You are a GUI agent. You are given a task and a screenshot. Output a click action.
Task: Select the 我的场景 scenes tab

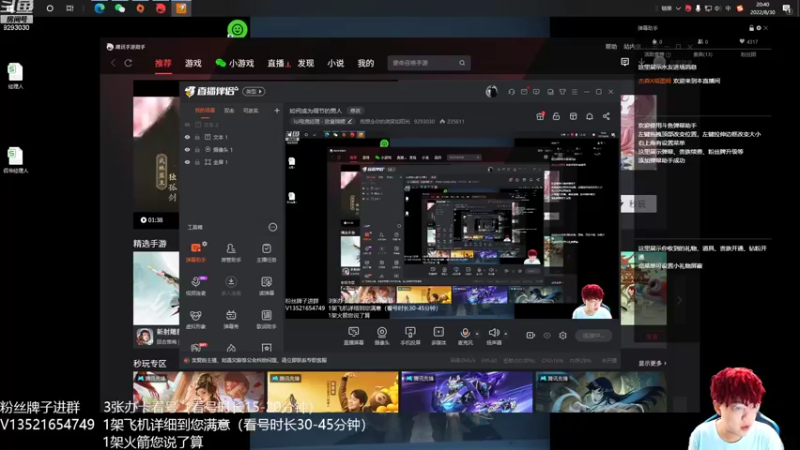point(205,111)
